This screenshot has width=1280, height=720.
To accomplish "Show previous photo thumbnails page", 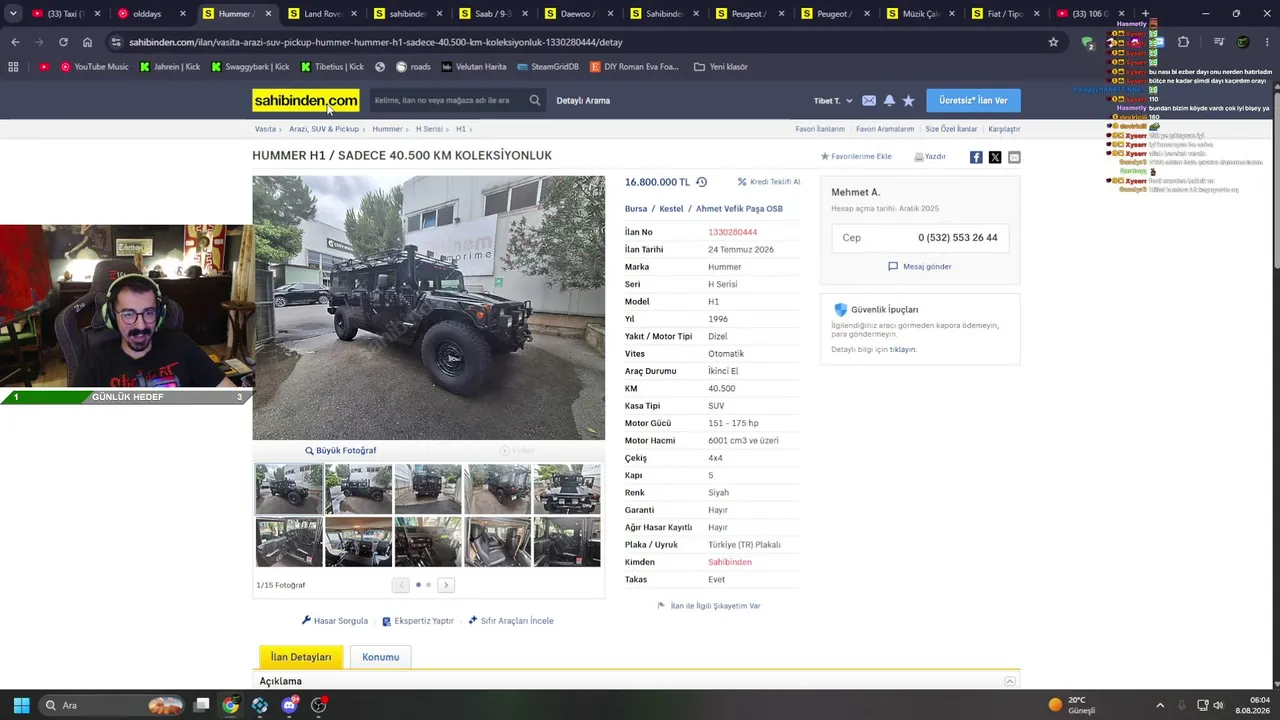I will click(x=401, y=585).
